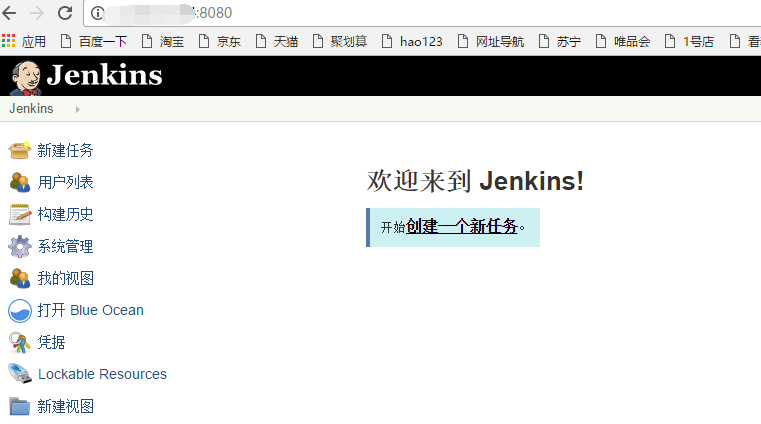Viewport: 761px width, 424px height.
Task: Click the Jenkins header title
Action: [104, 75]
